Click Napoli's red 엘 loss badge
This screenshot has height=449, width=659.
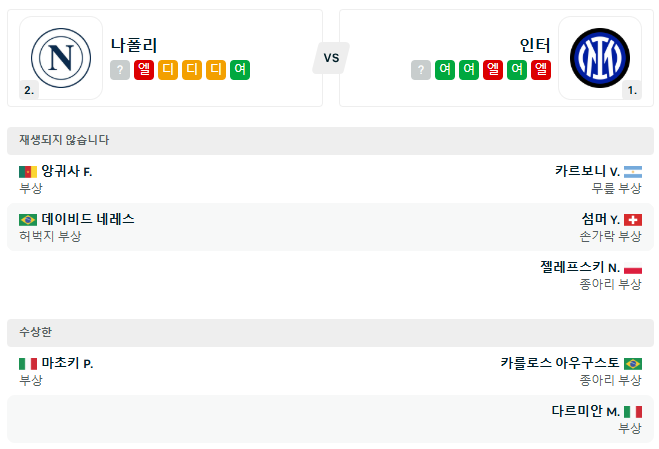(x=144, y=70)
